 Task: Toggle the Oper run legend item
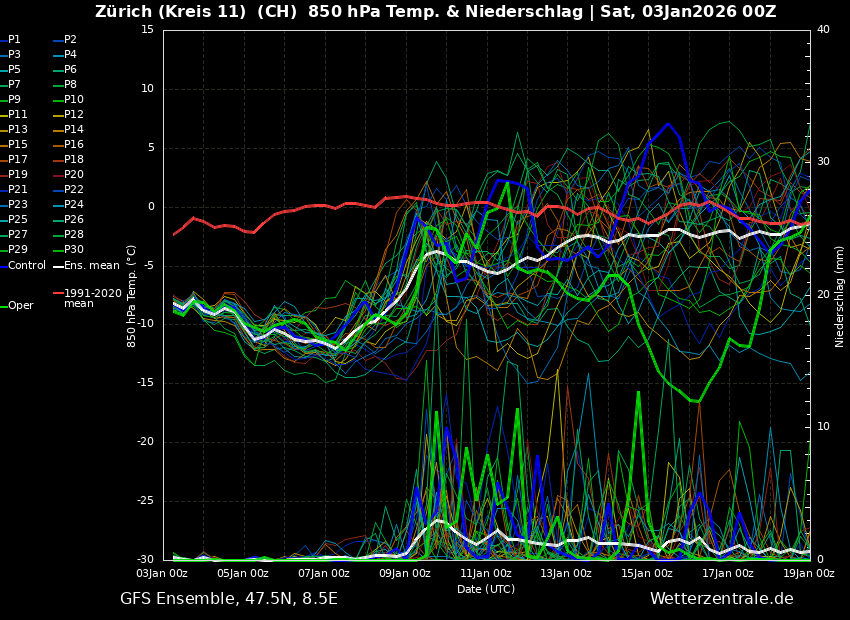click(20, 306)
